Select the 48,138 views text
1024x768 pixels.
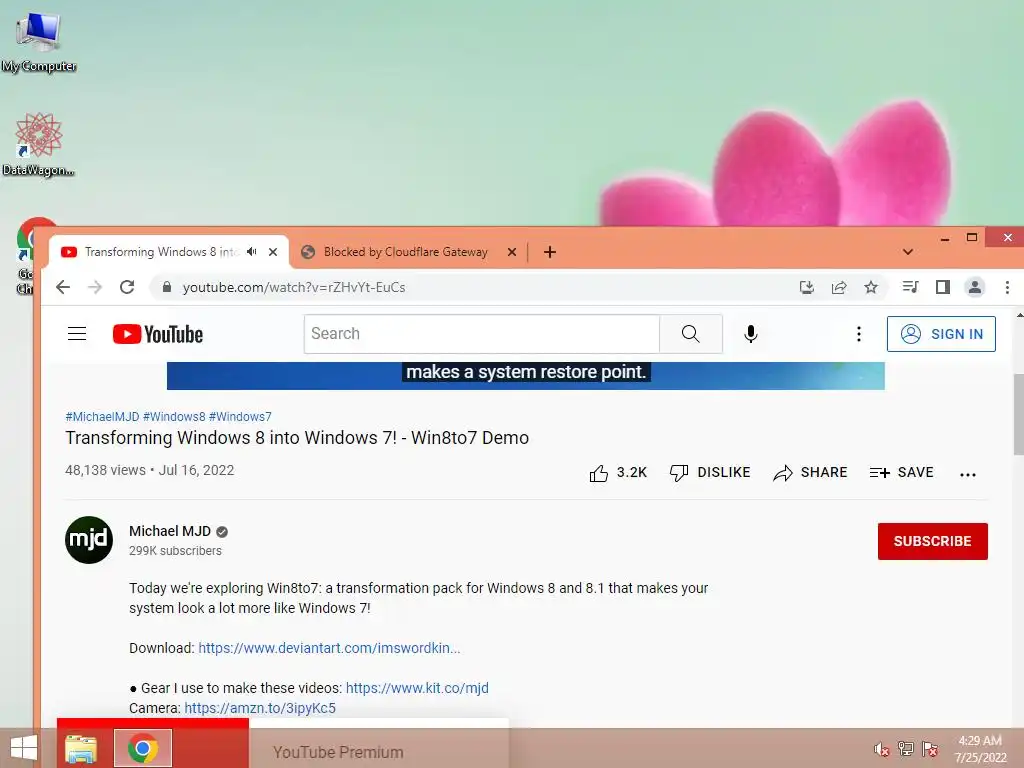[x=105, y=470]
